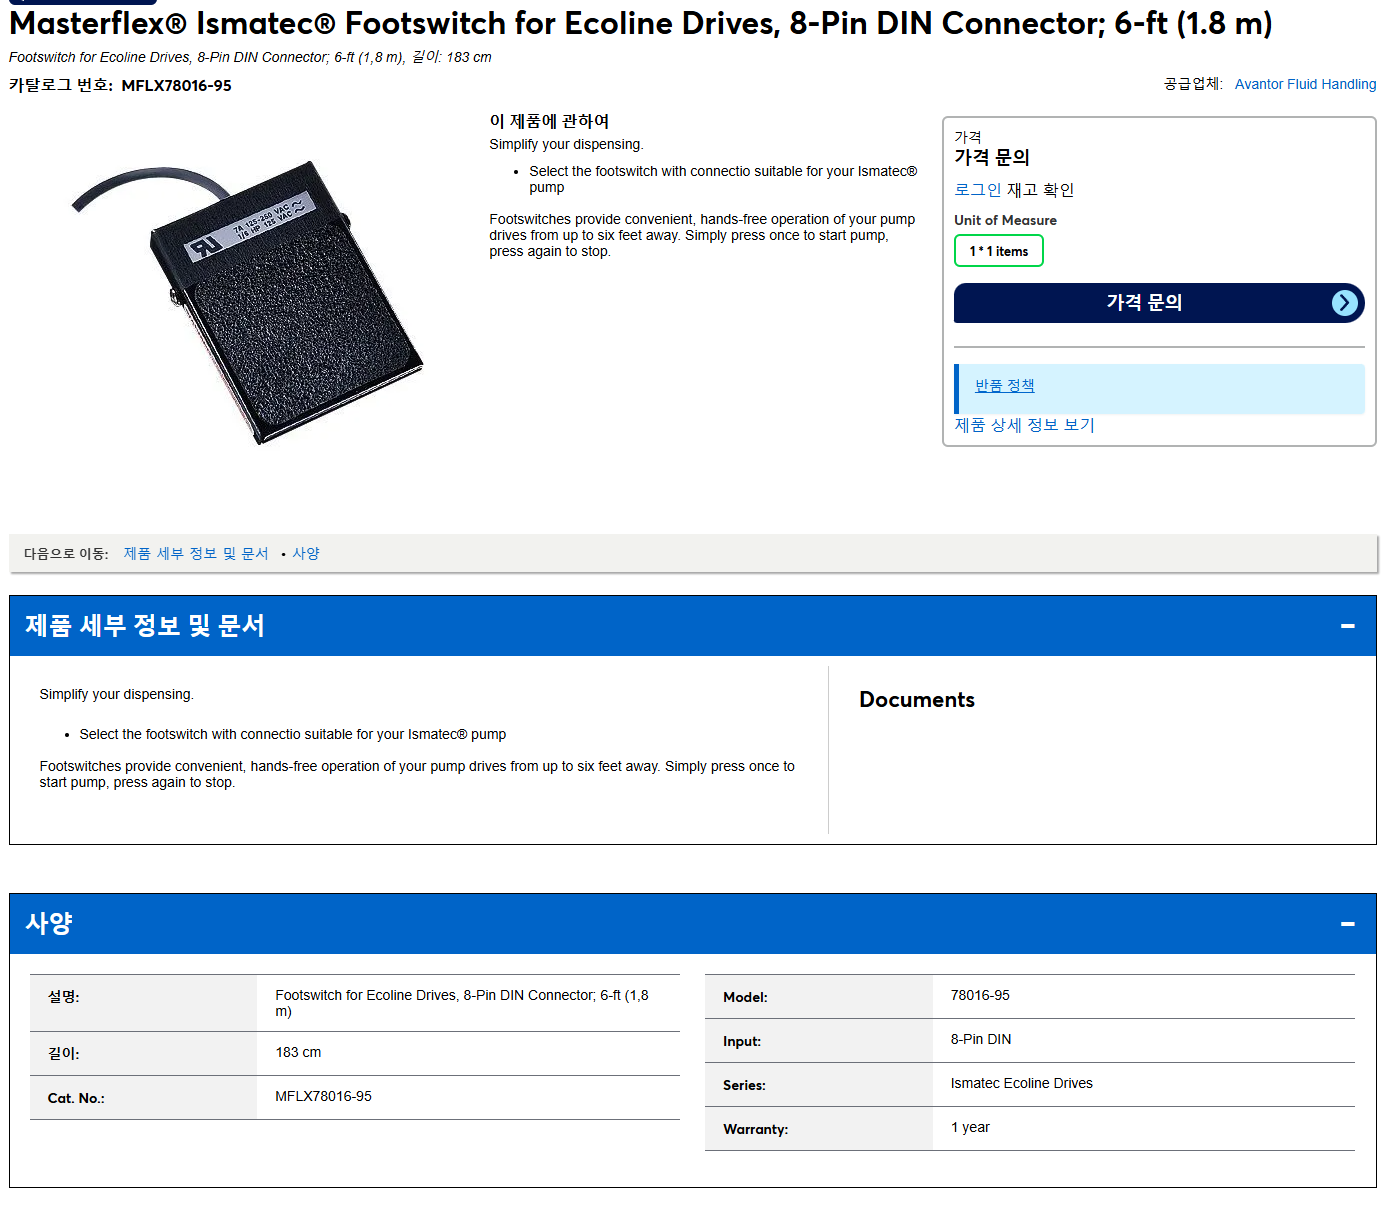Jump to 제품 세부 정보 및 문서 anchor
Viewport: 1384px width, 1208px height.
point(196,553)
